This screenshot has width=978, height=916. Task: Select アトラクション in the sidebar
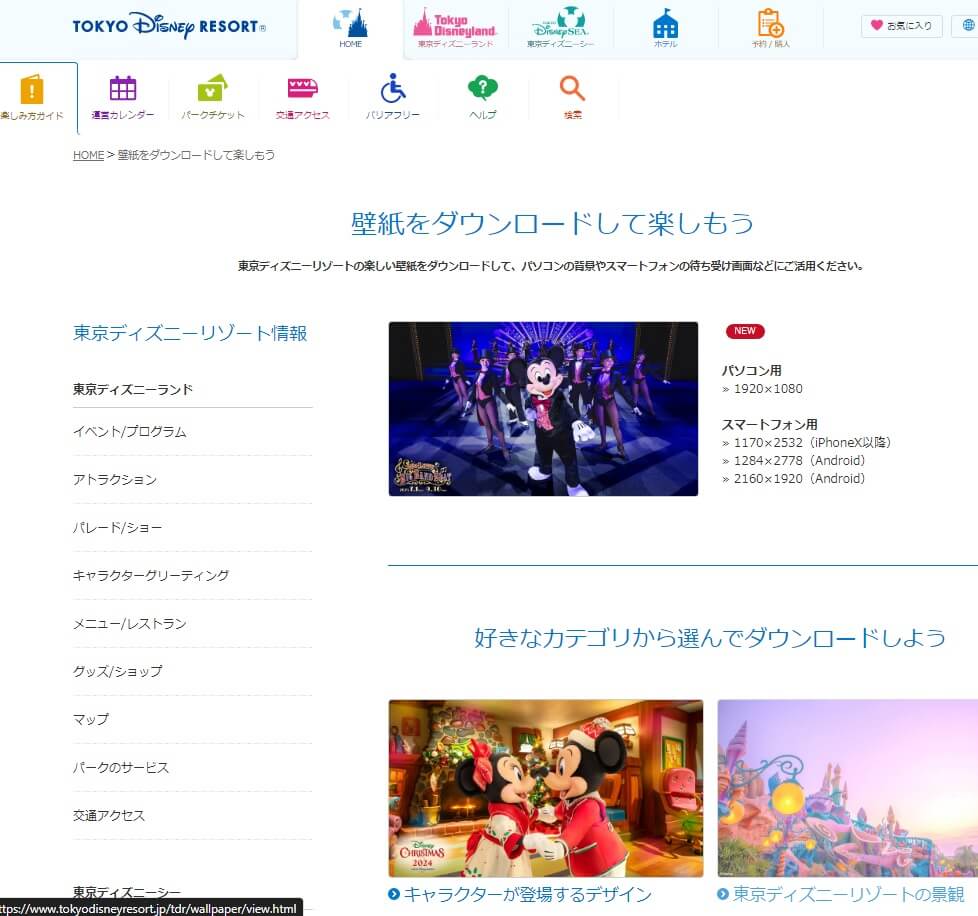coord(115,480)
